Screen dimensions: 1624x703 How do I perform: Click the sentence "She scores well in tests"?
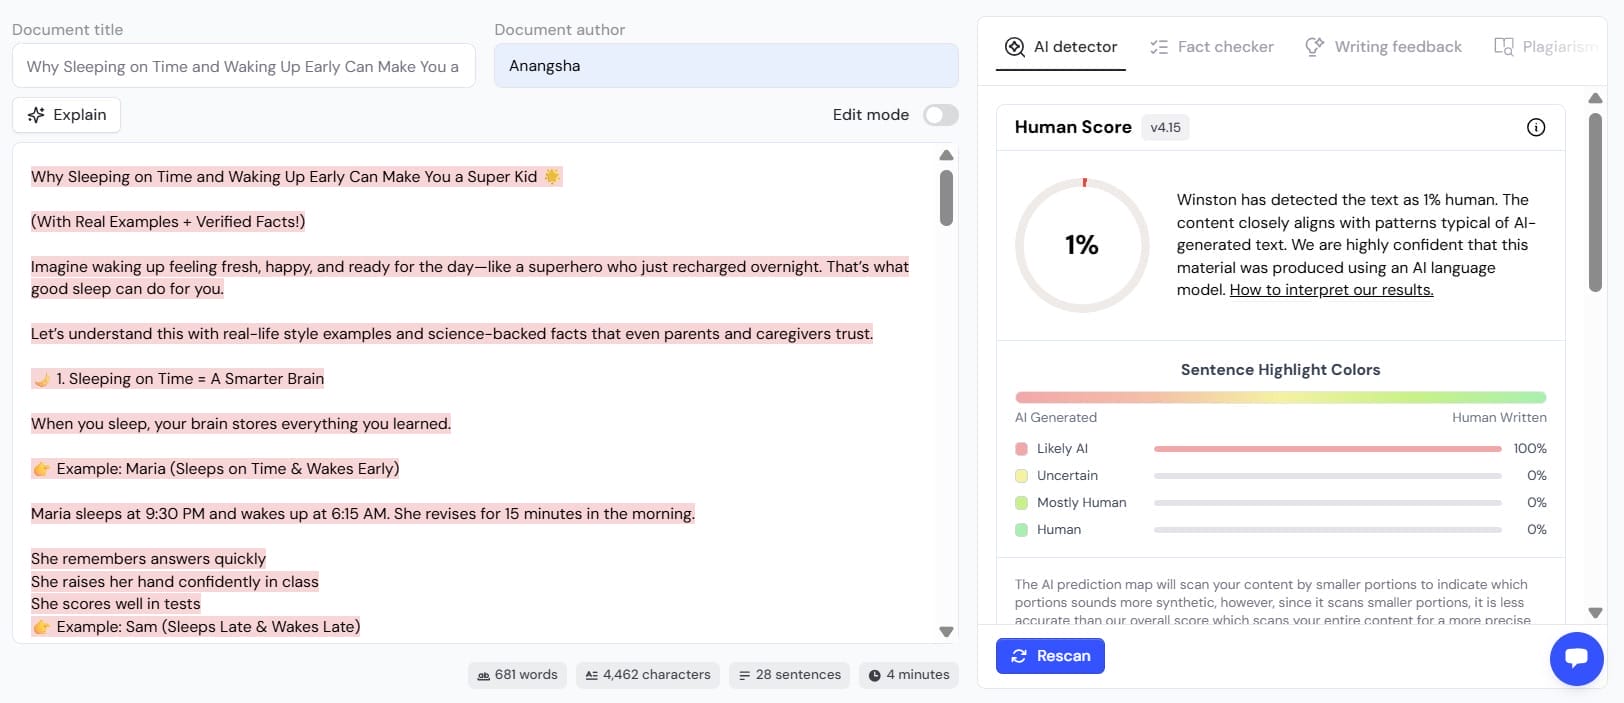point(116,604)
